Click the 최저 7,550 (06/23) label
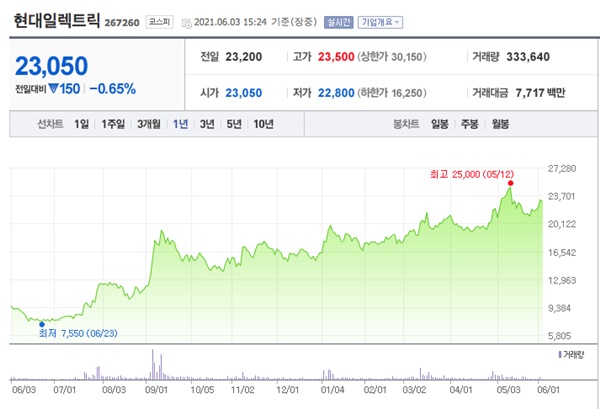600x409 pixels. [x=78, y=334]
